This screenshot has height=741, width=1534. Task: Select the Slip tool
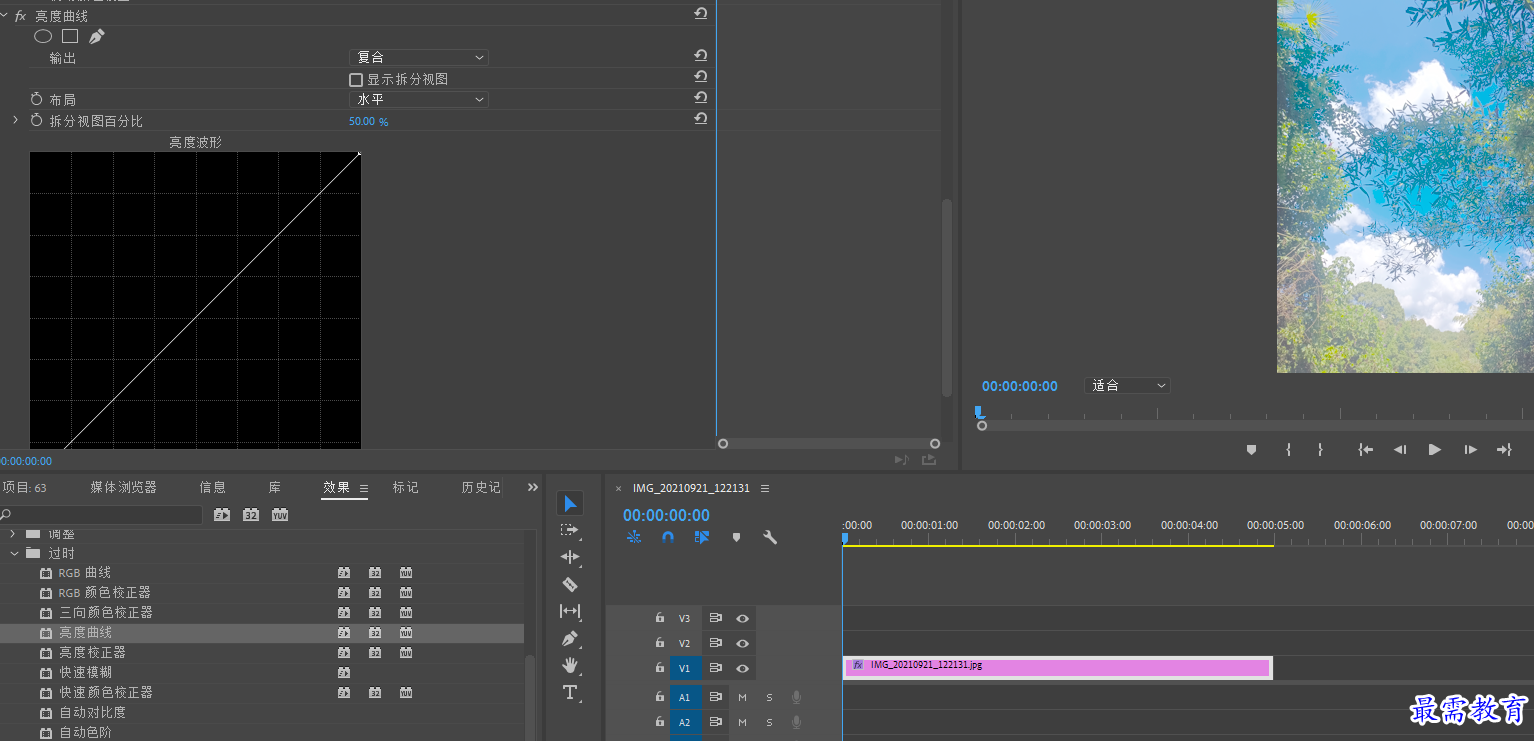coord(570,611)
